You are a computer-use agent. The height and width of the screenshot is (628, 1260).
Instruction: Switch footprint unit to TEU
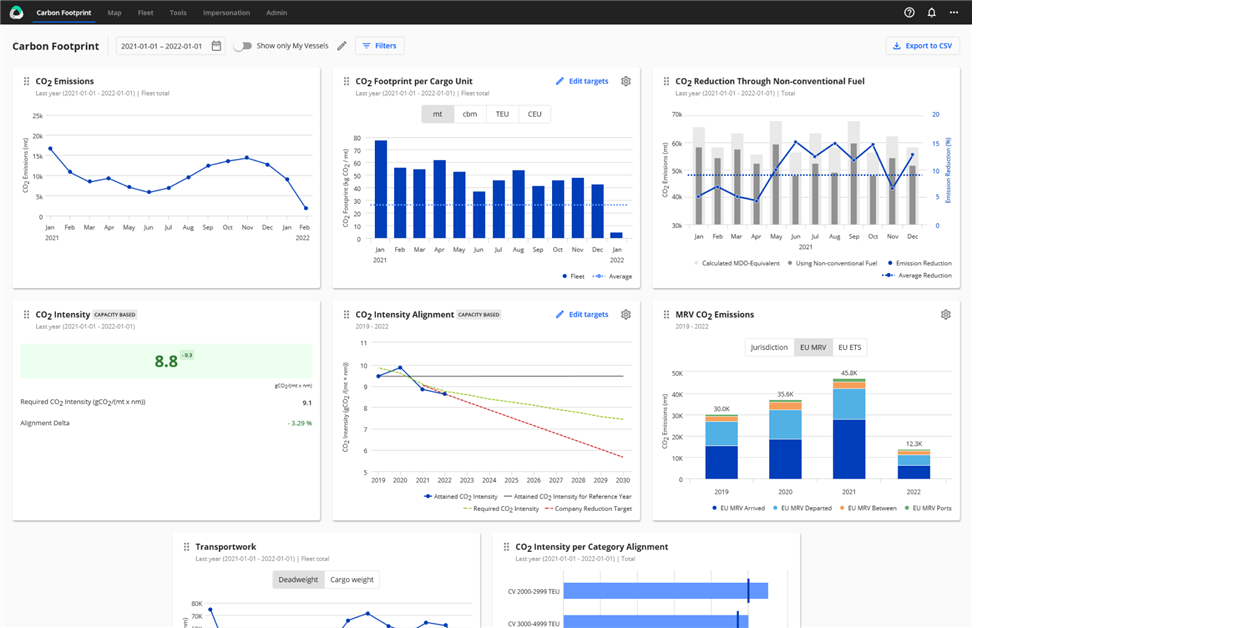[502, 113]
